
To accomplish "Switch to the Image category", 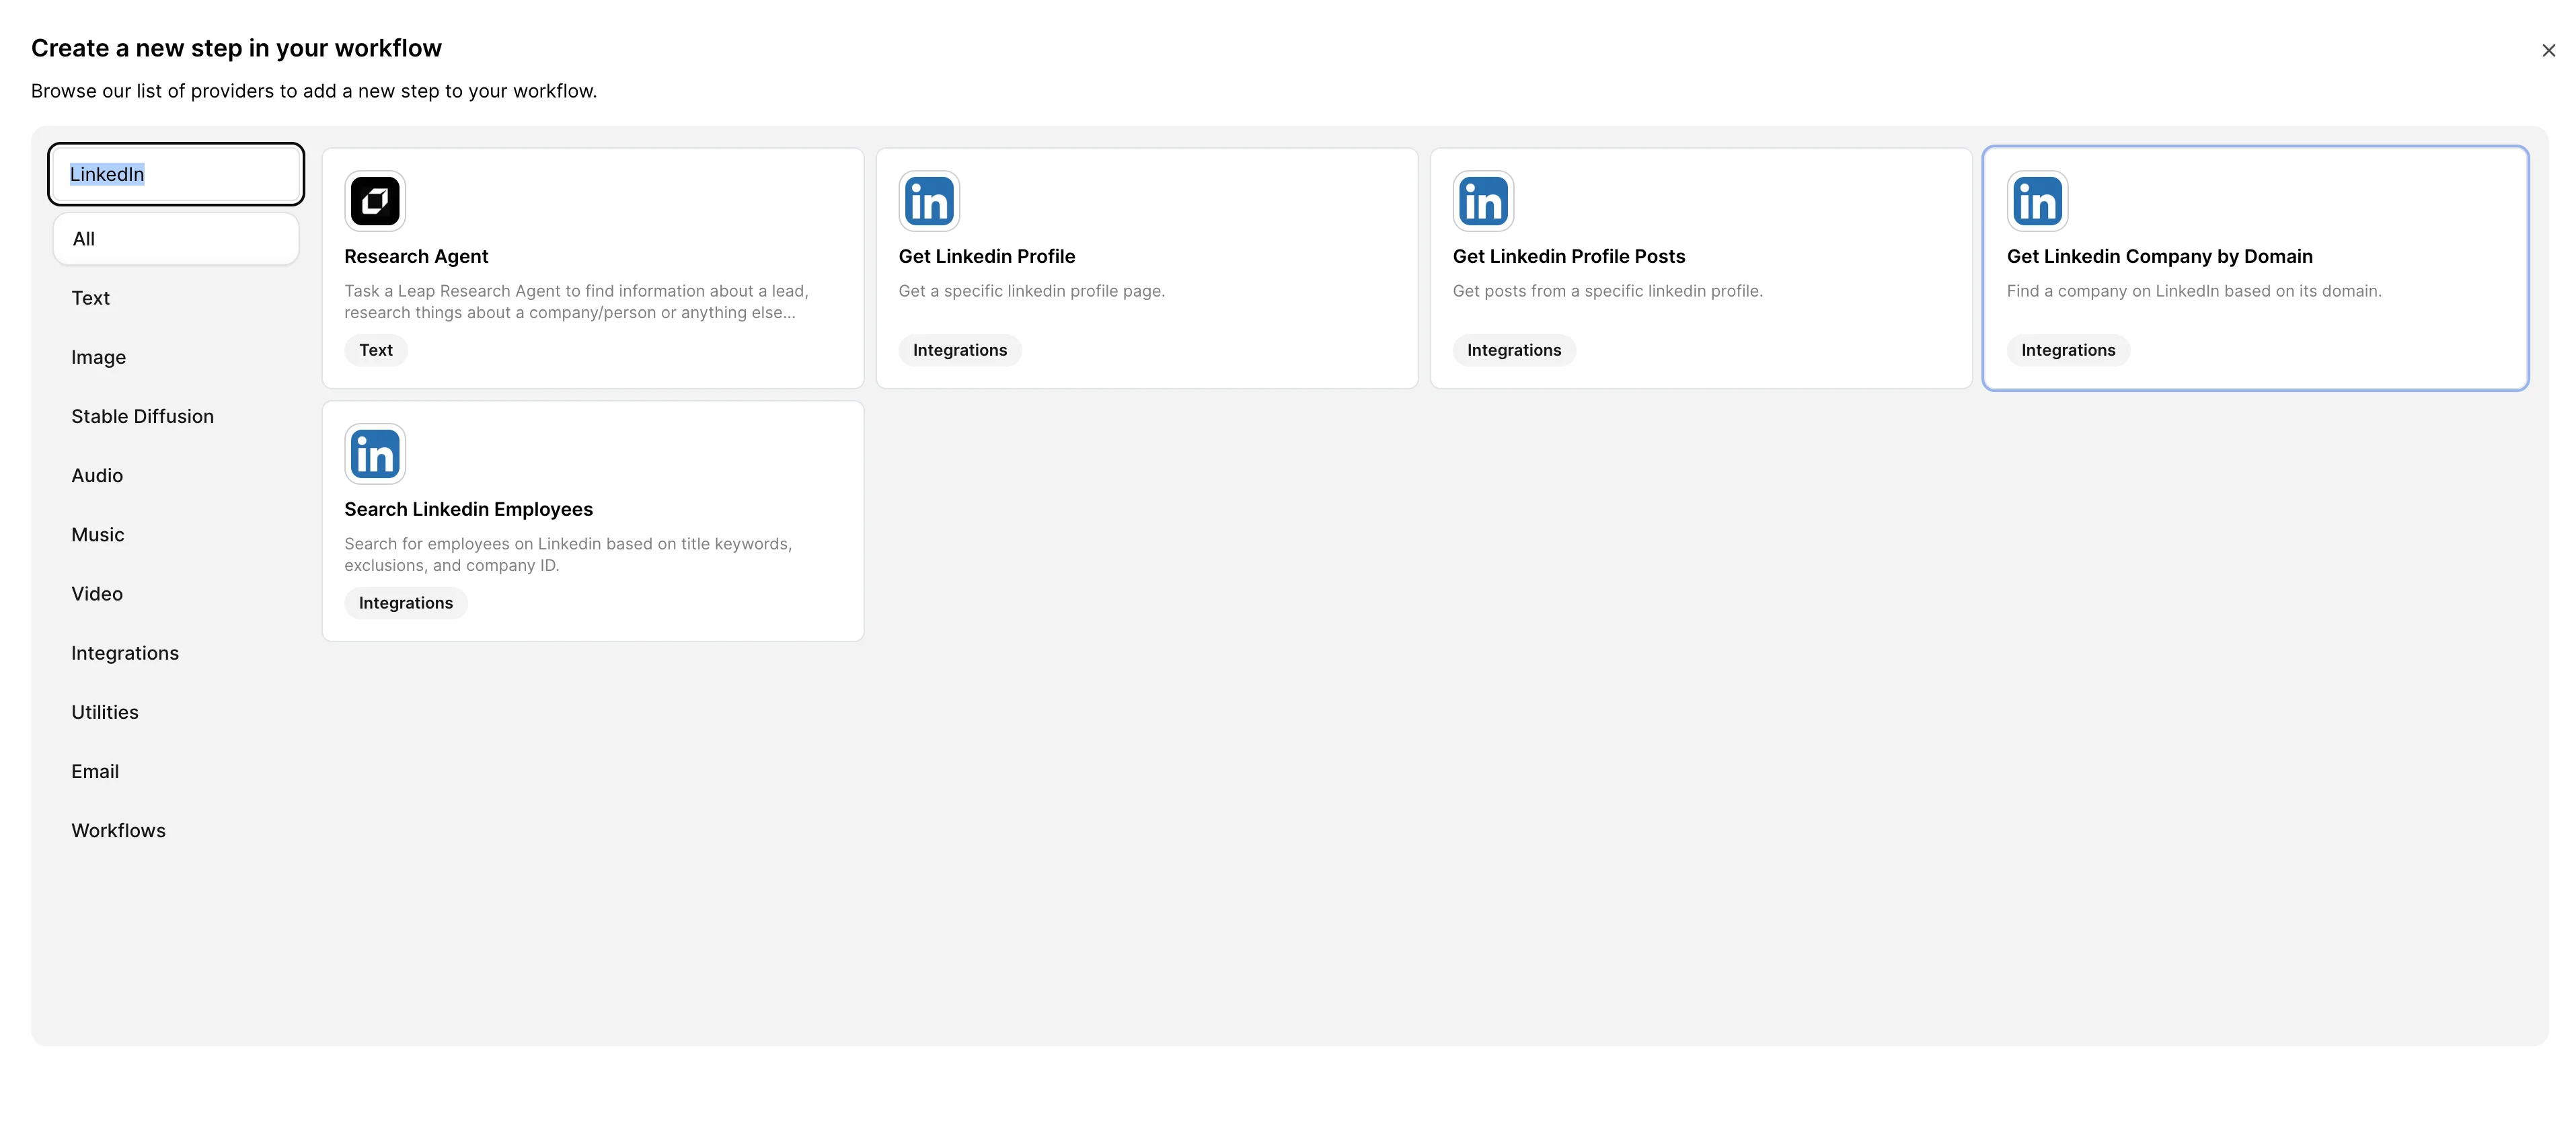I will click(x=98, y=357).
